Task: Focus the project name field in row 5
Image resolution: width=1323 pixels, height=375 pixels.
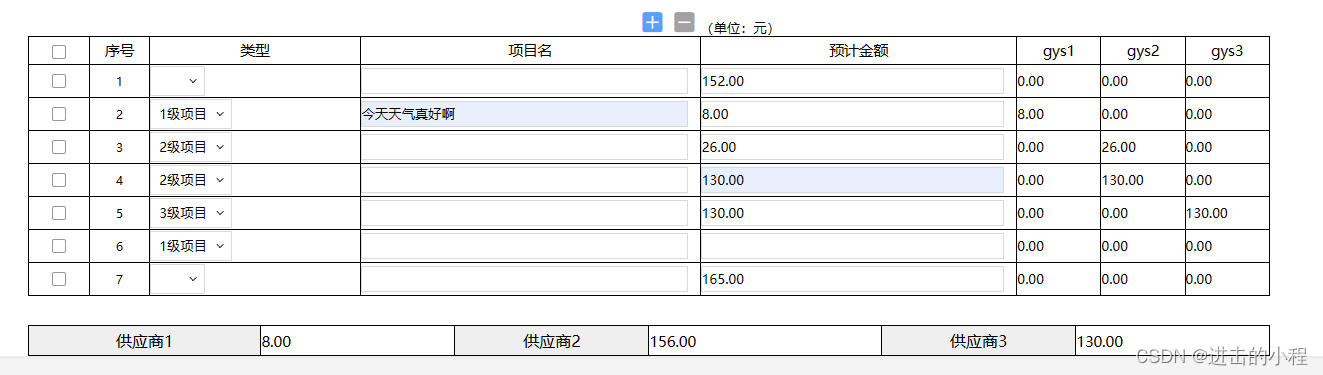Action: pyautogui.click(x=525, y=213)
